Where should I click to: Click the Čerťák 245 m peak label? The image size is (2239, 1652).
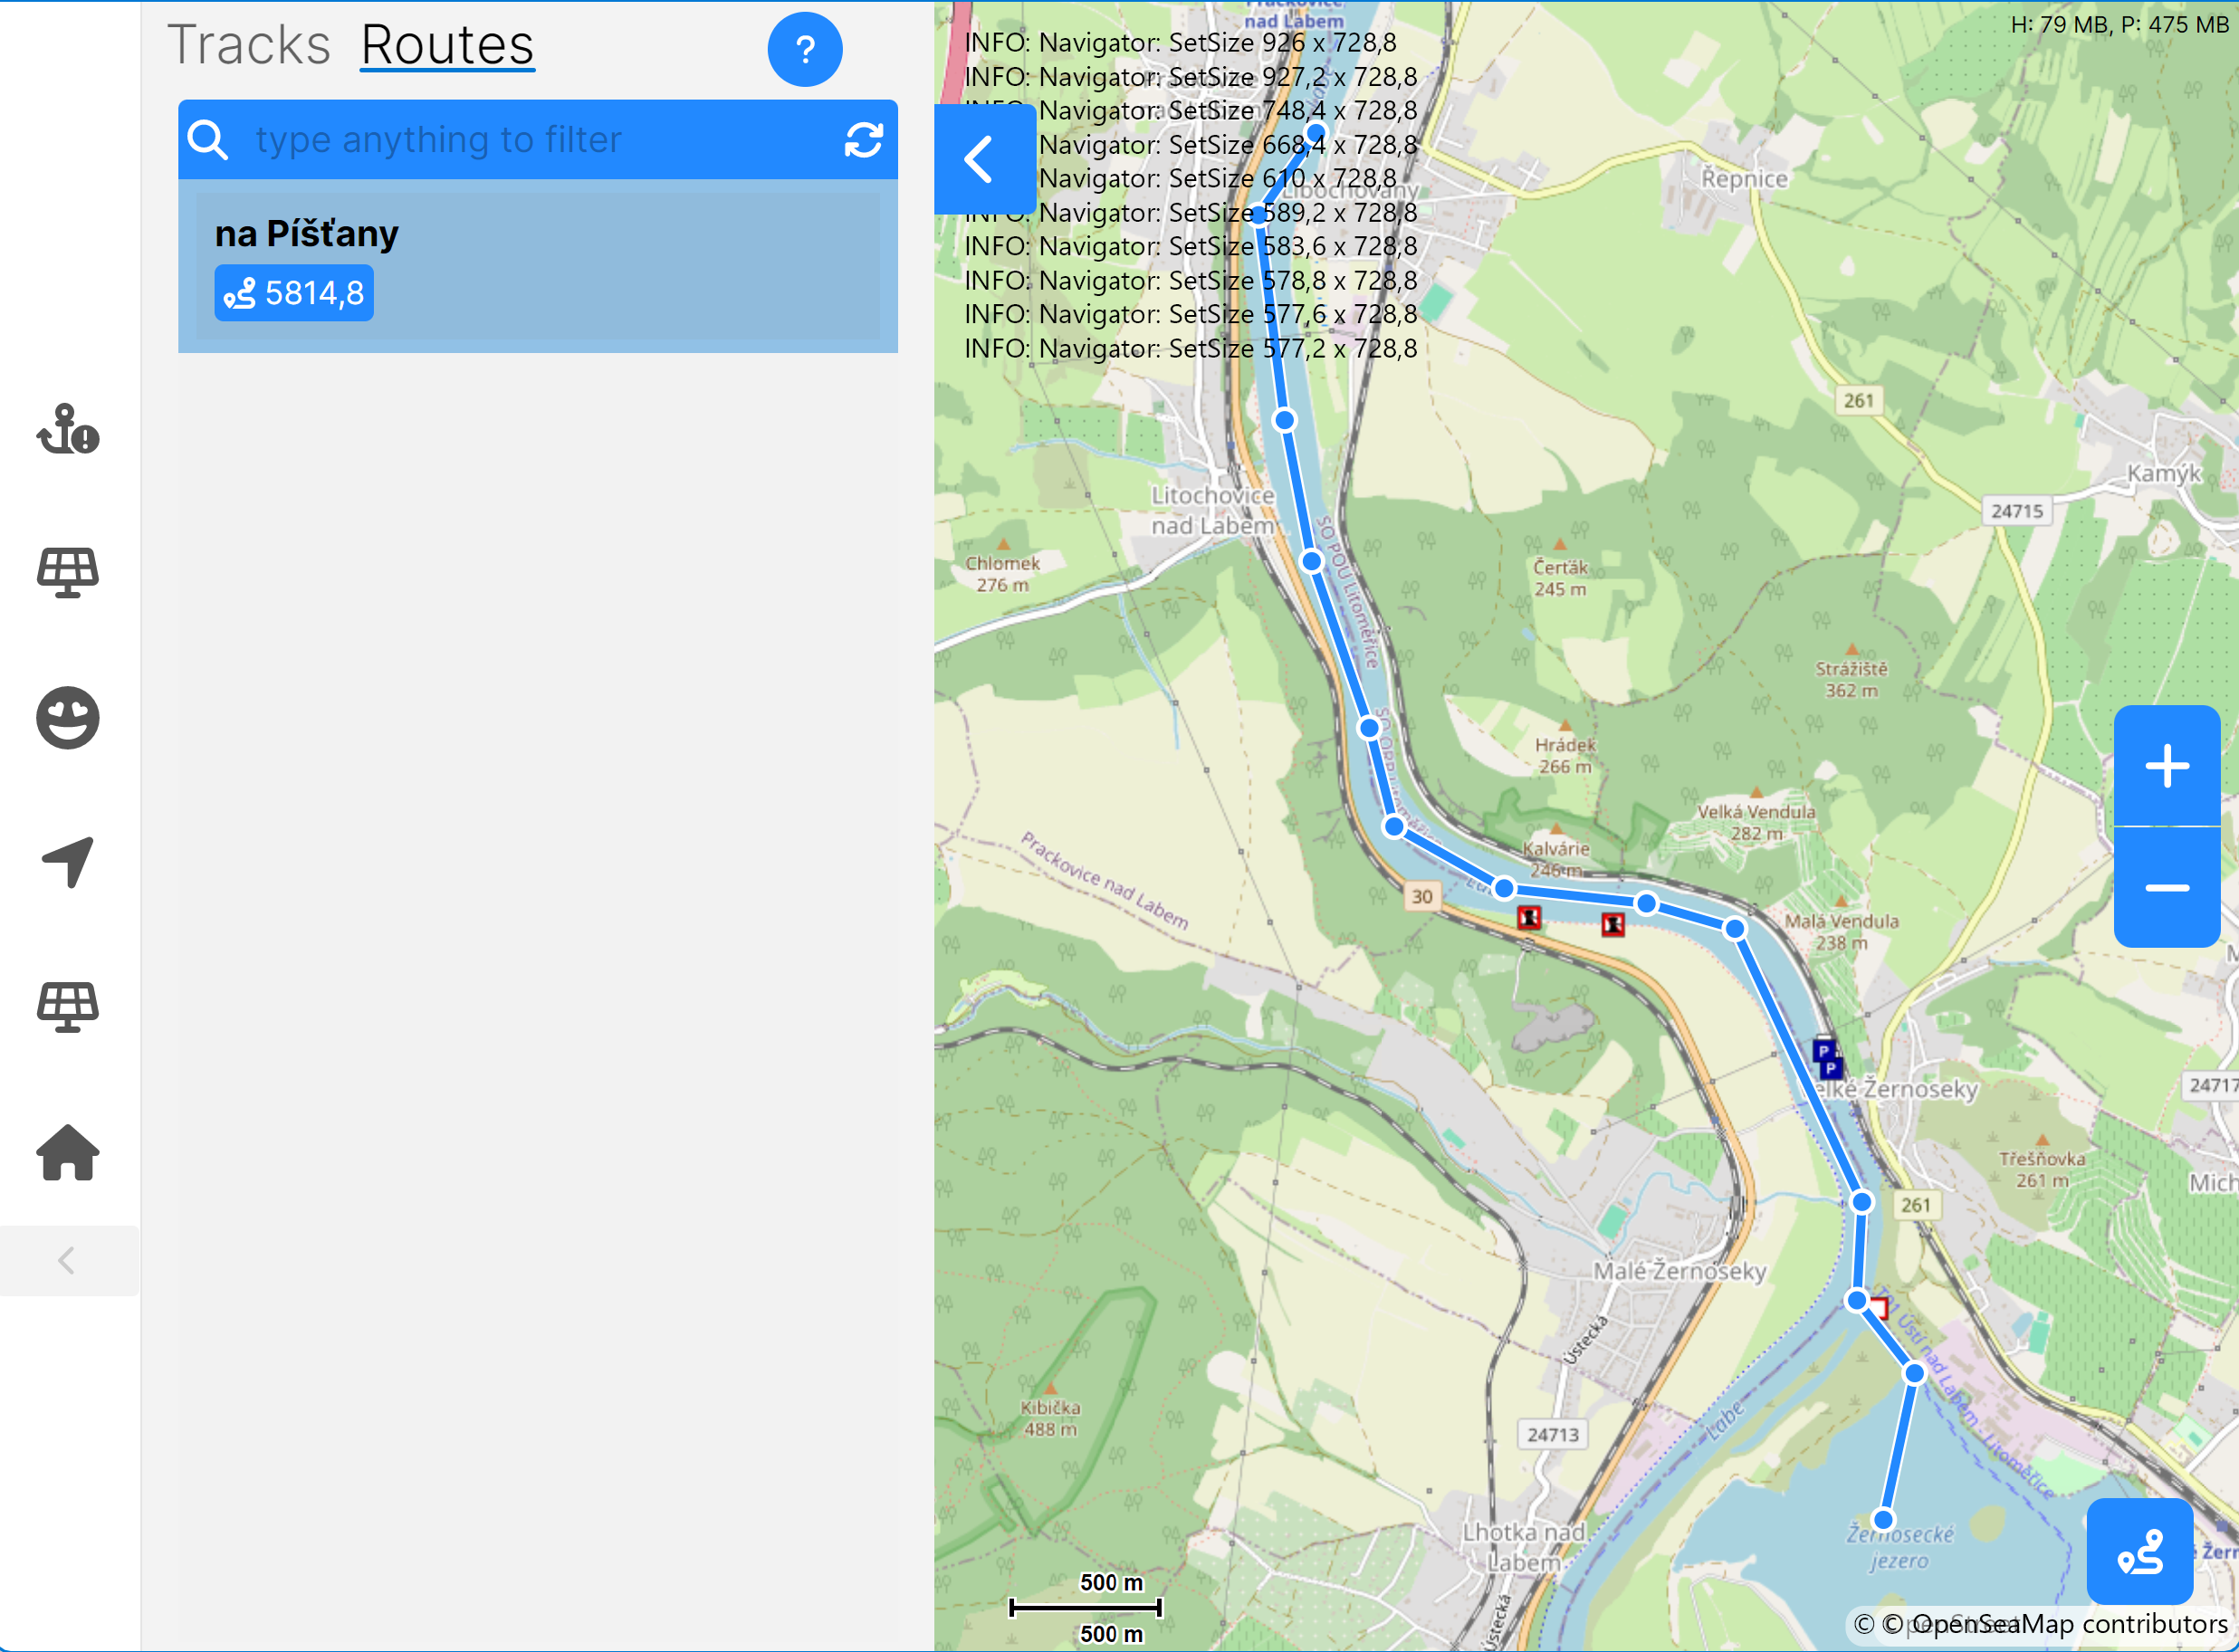(1560, 577)
